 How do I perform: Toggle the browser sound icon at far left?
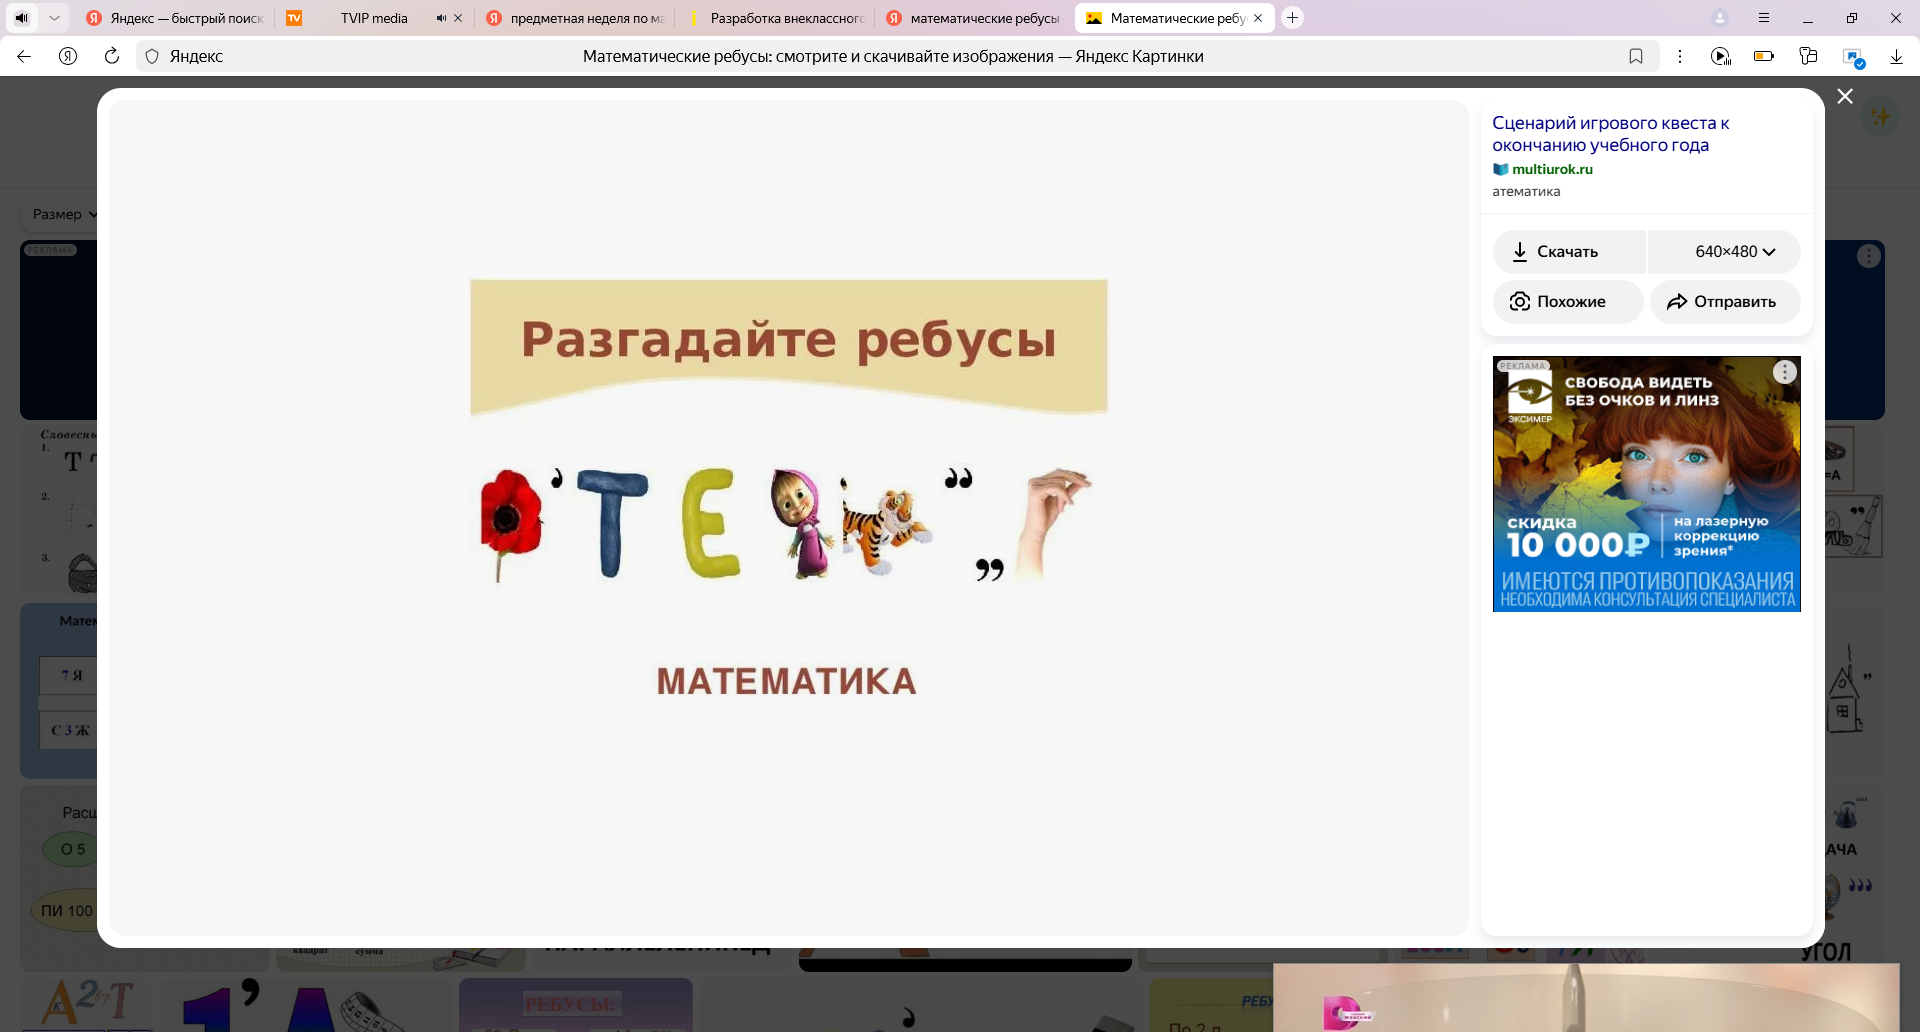[22, 18]
